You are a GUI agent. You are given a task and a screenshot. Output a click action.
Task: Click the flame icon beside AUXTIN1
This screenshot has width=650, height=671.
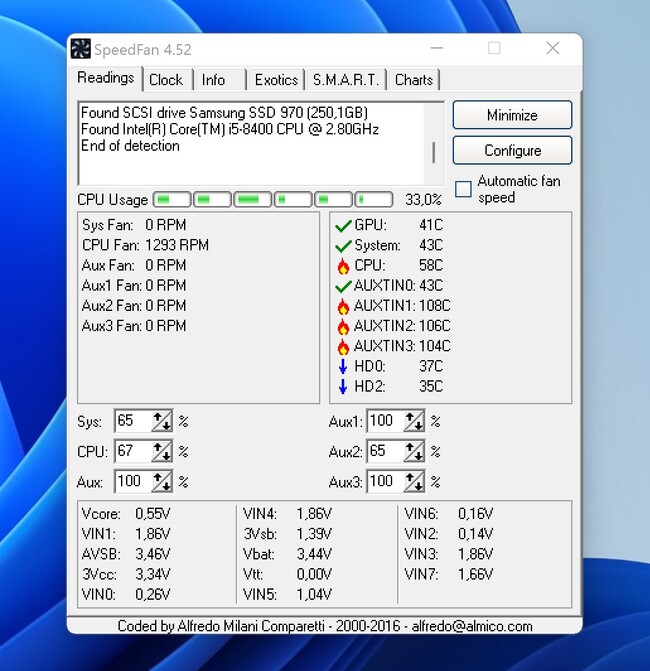click(343, 306)
